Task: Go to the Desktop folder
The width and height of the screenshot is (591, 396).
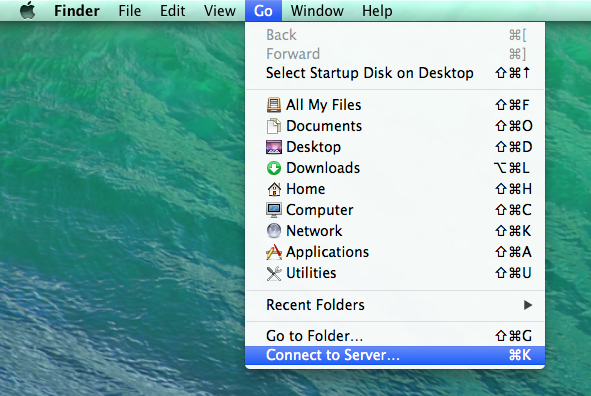Action: (395, 147)
